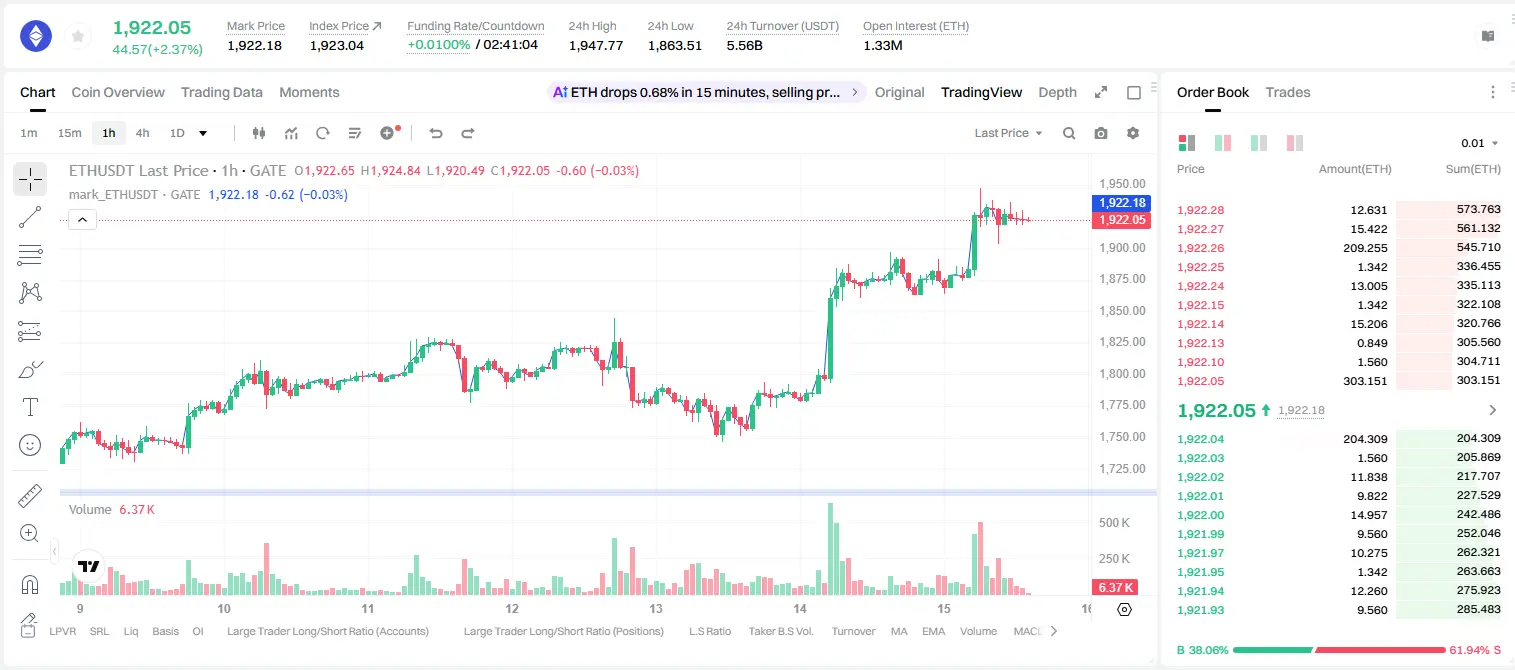Viewport: 1515px width, 670px height.
Task: Open chart settings gear icon
Action: 1133,133
